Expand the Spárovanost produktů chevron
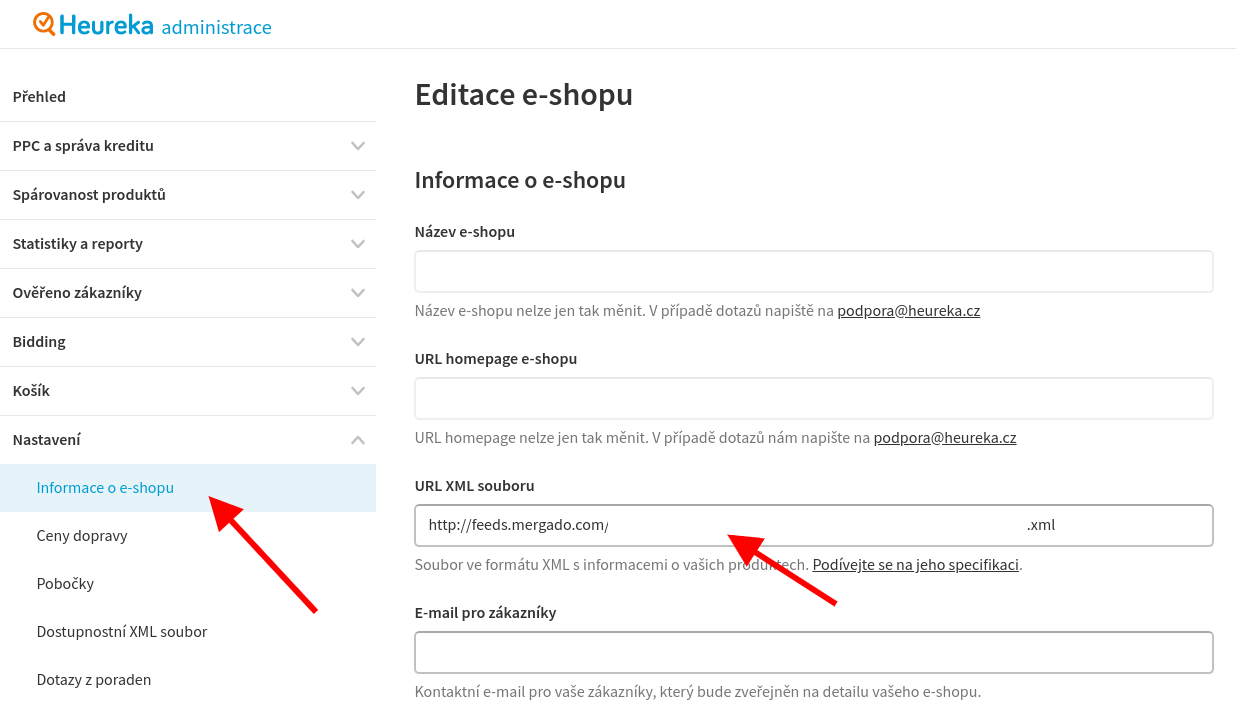The width and height of the screenshot is (1236, 705). [358, 195]
